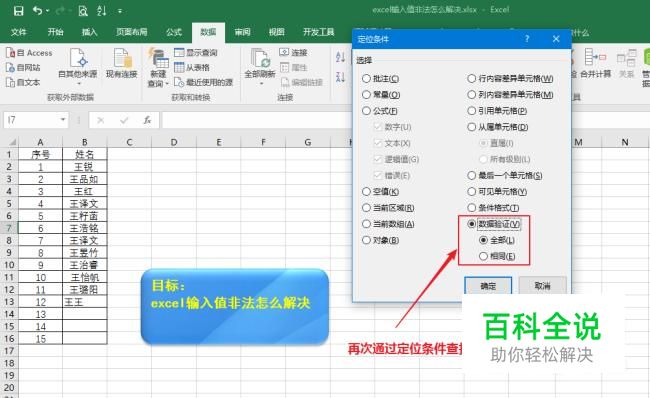Switch to 开发工具 Developer tab
The height and width of the screenshot is (398, 650).
318,32
